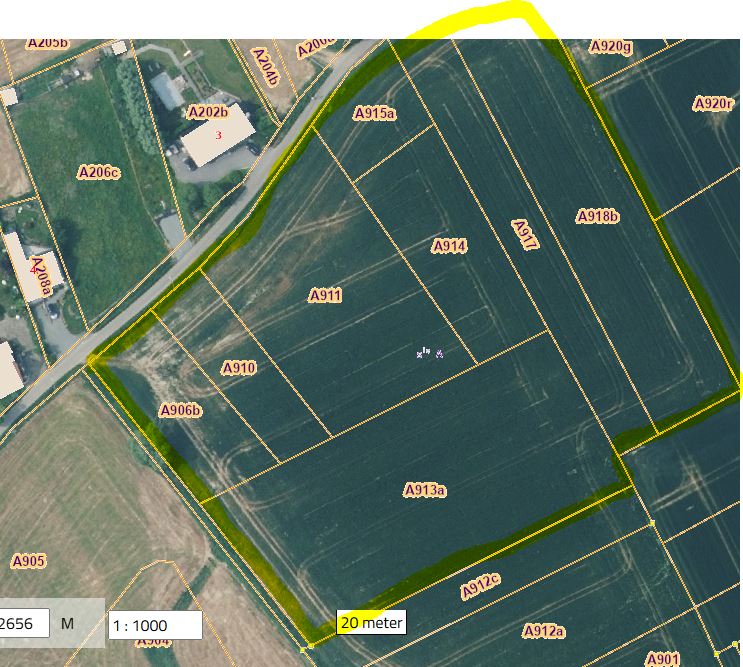Click the M unit label beside coordinates
This screenshot has height=667, width=743.
pyautogui.click(x=68, y=624)
